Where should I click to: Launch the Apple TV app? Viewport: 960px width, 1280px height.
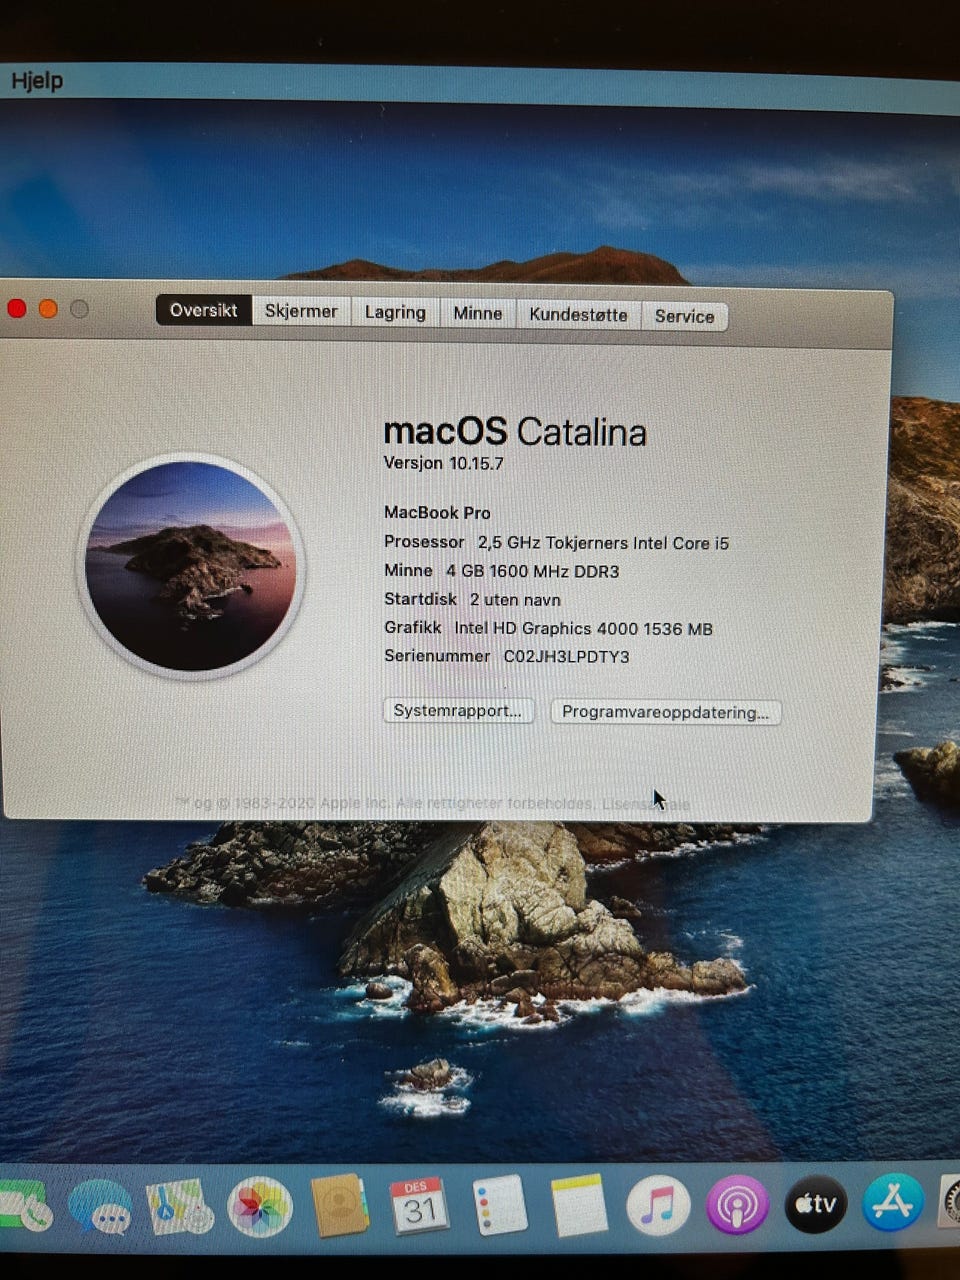coord(816,1204)
